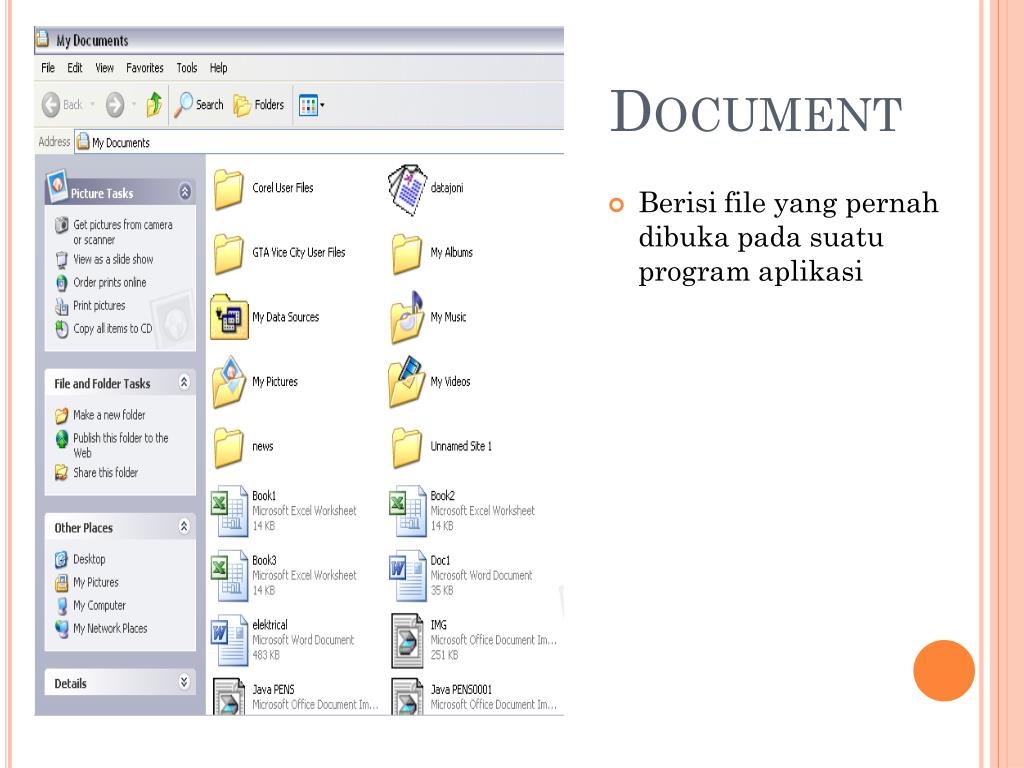
Task: Collapse the File and Folder Tasks panel
Action: click(184, 382)
